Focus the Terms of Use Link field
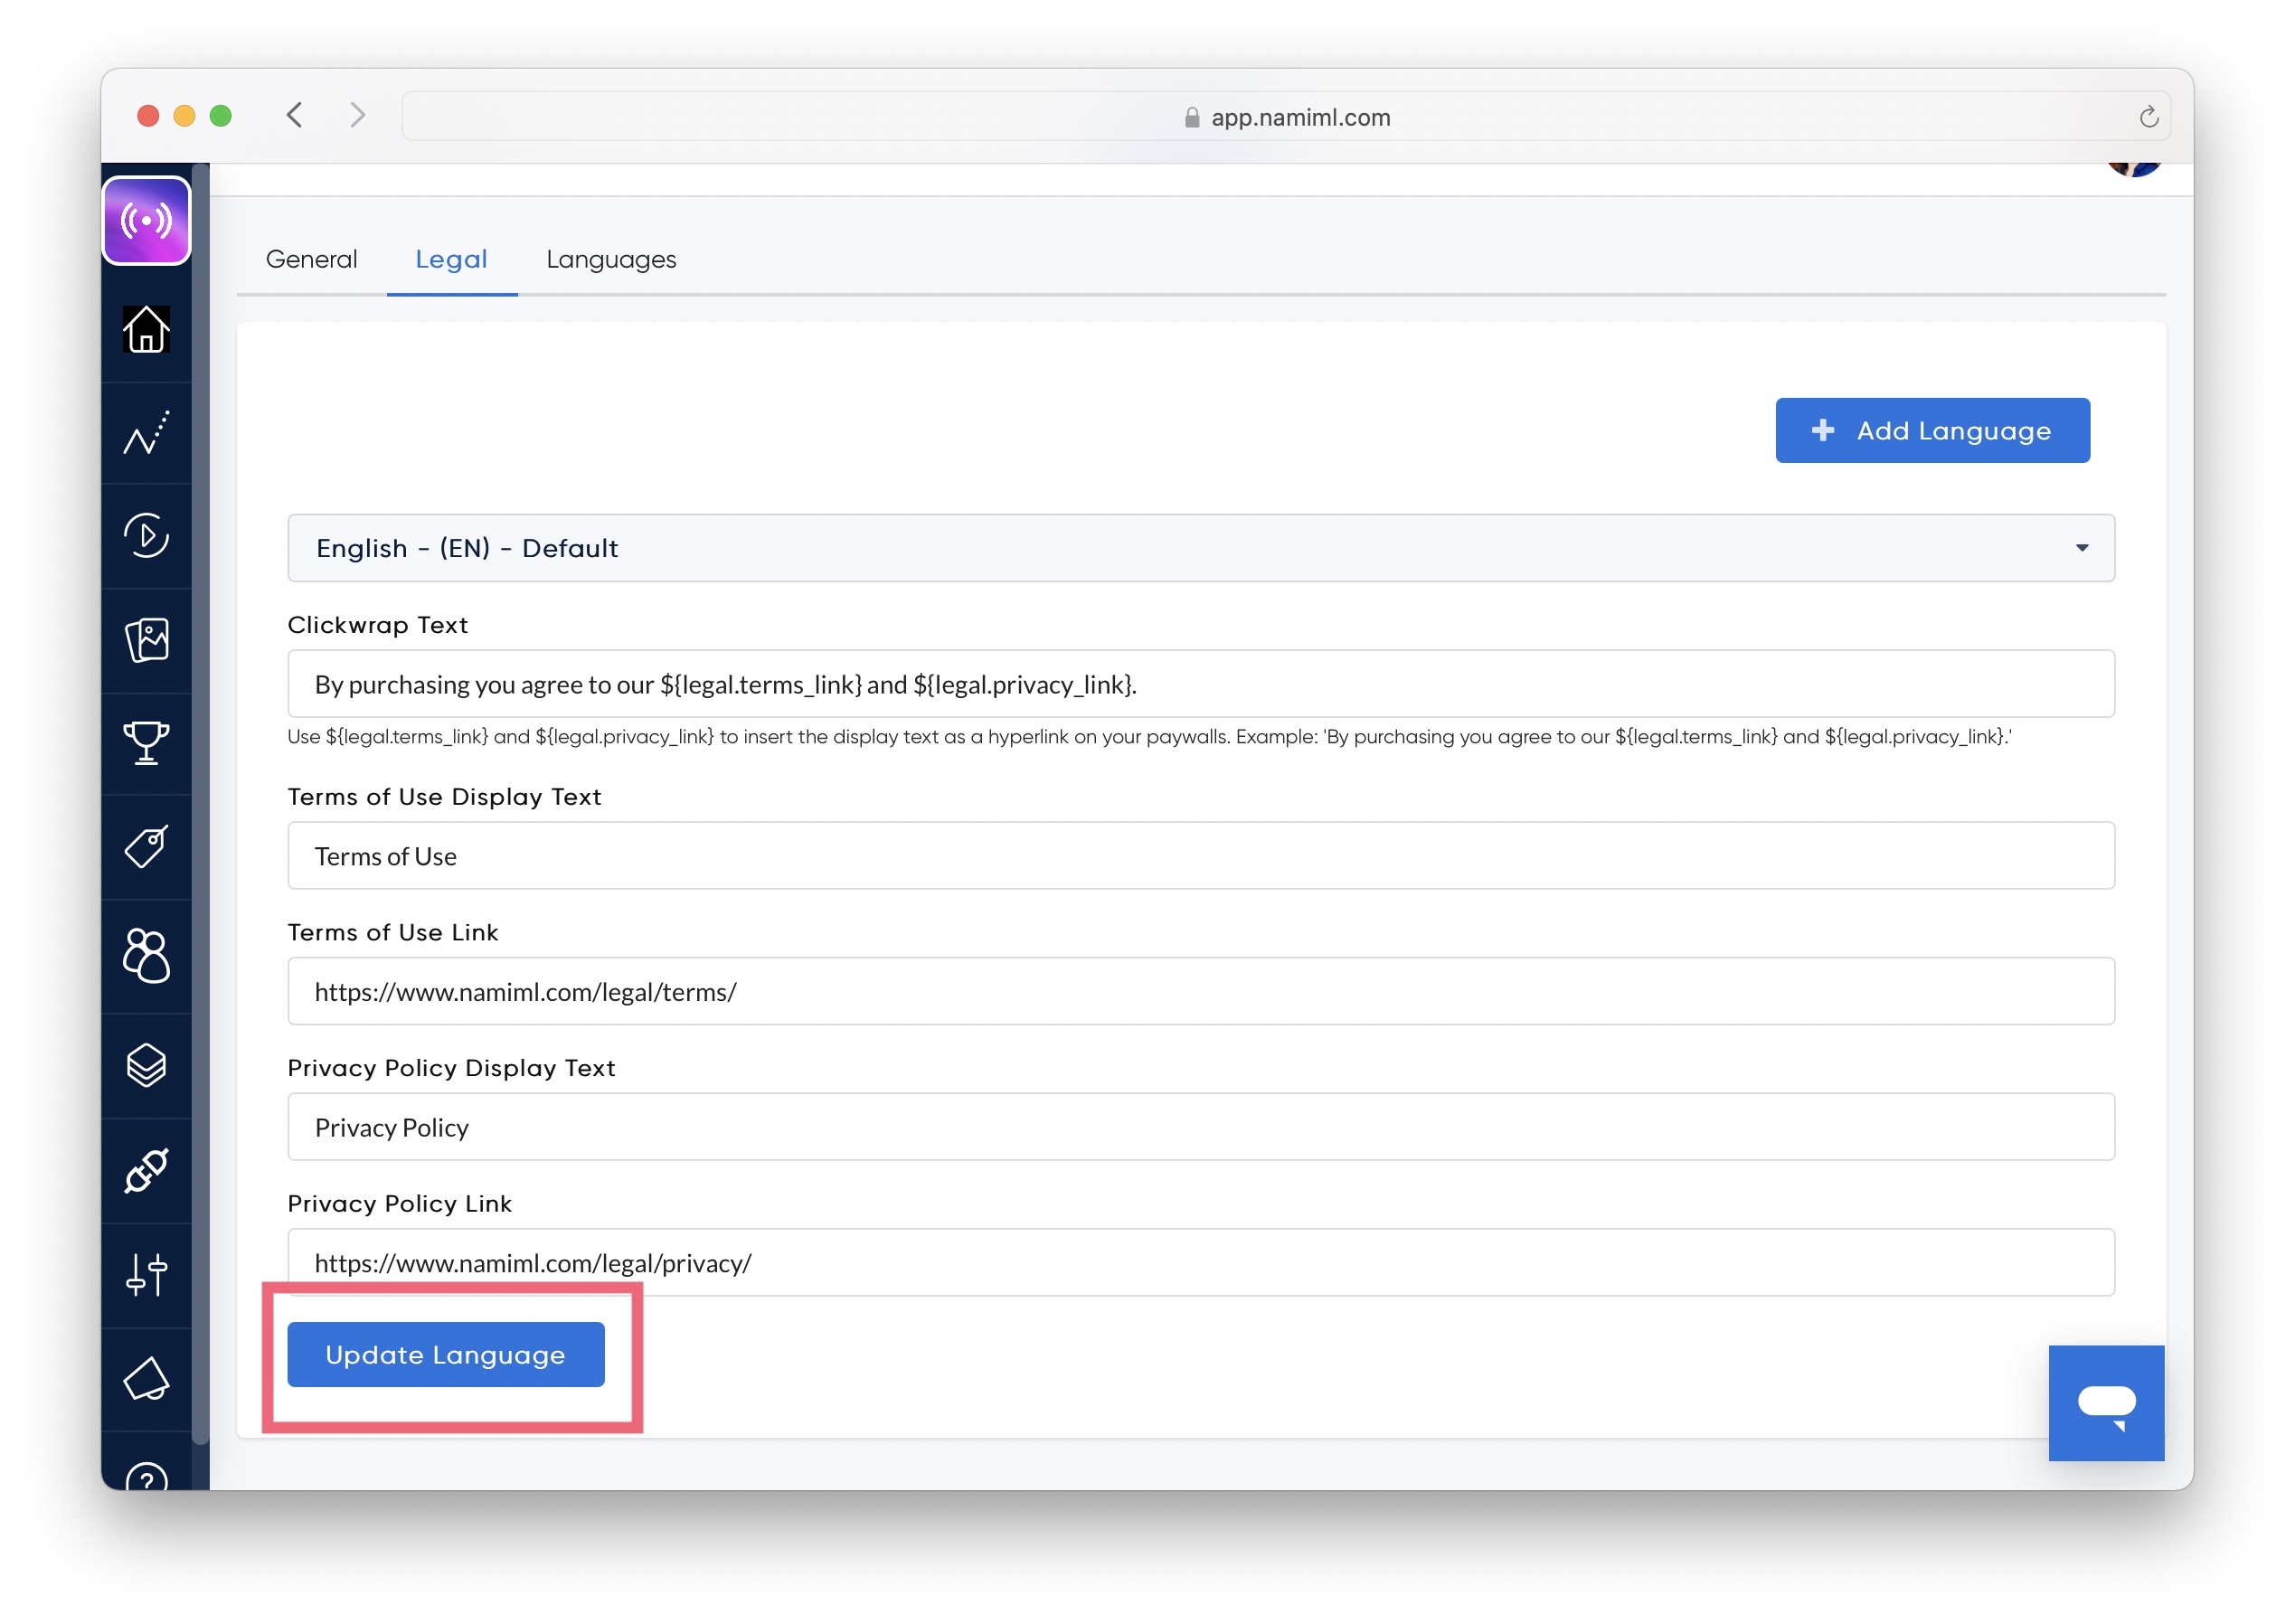The width and height of the screenshot is (2295, 1624). click(1200, 991)
